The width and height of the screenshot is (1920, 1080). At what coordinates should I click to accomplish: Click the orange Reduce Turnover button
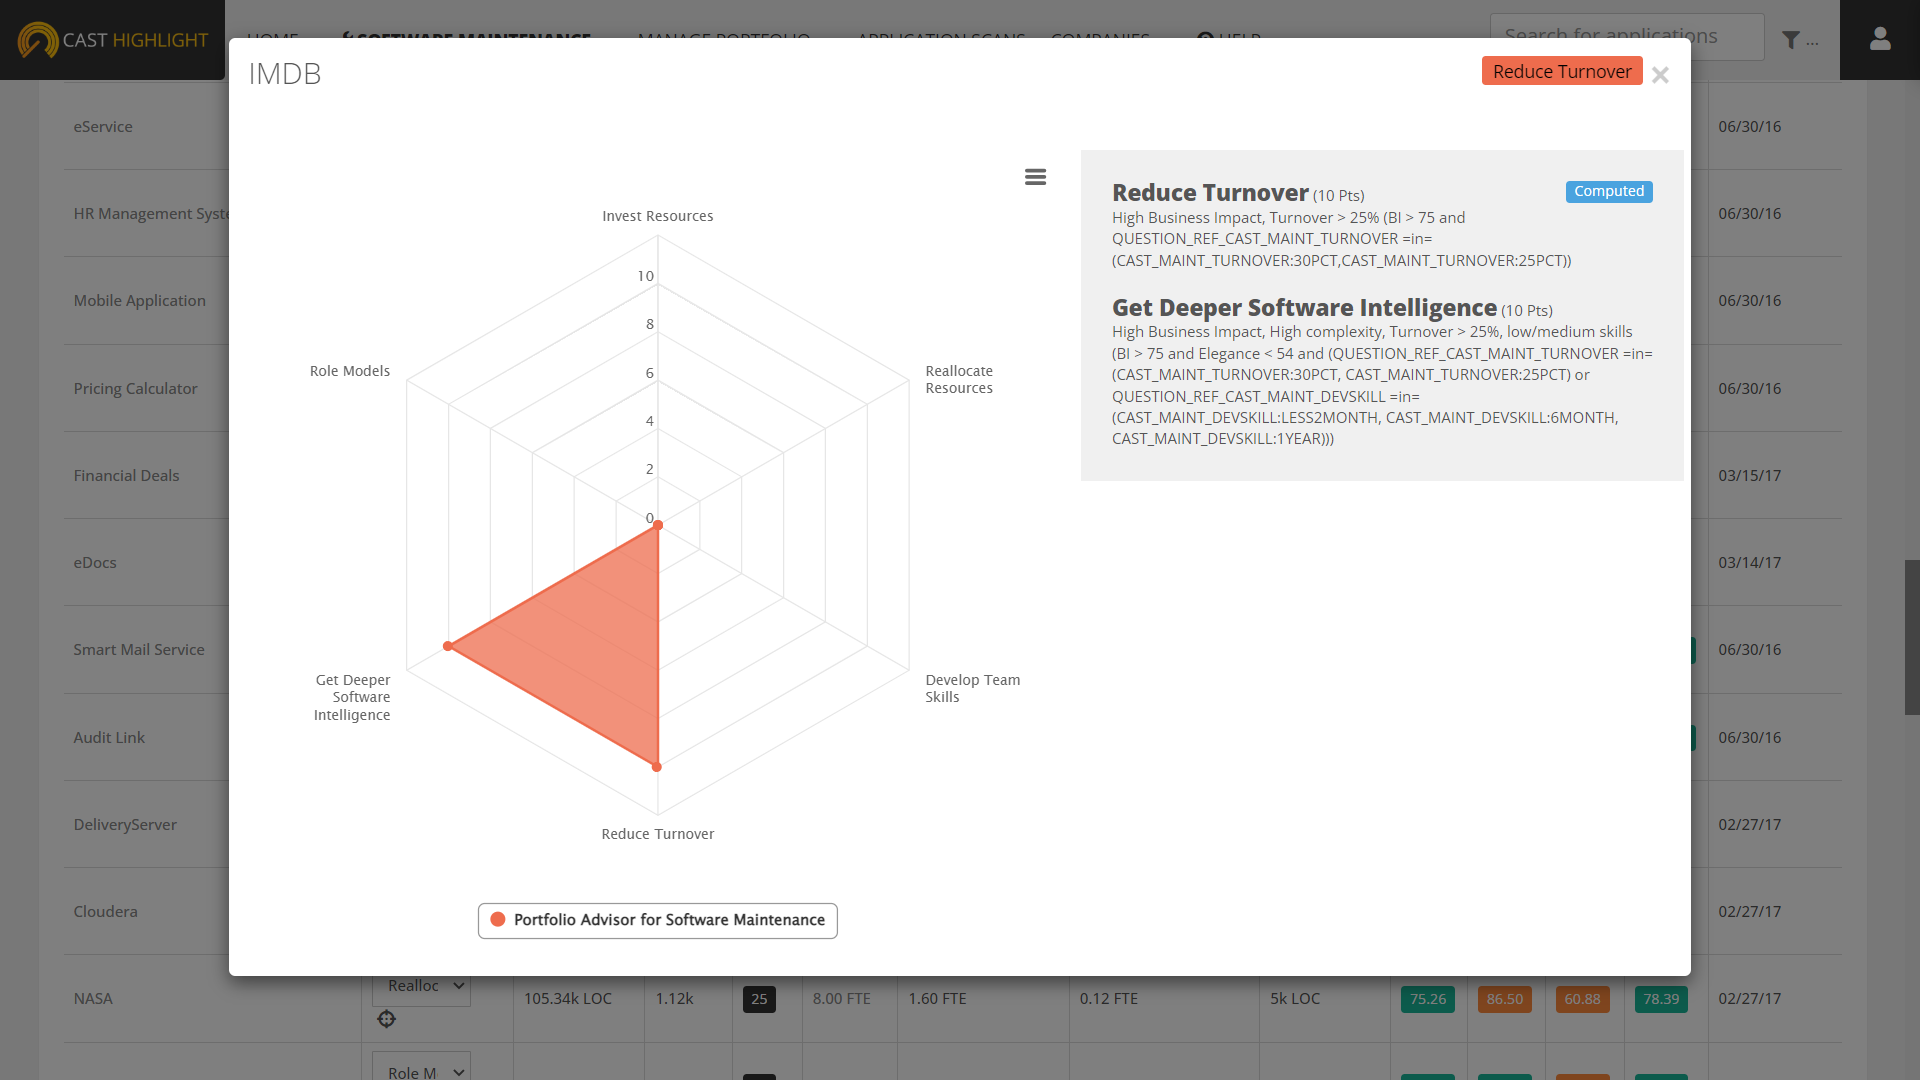1561,71
